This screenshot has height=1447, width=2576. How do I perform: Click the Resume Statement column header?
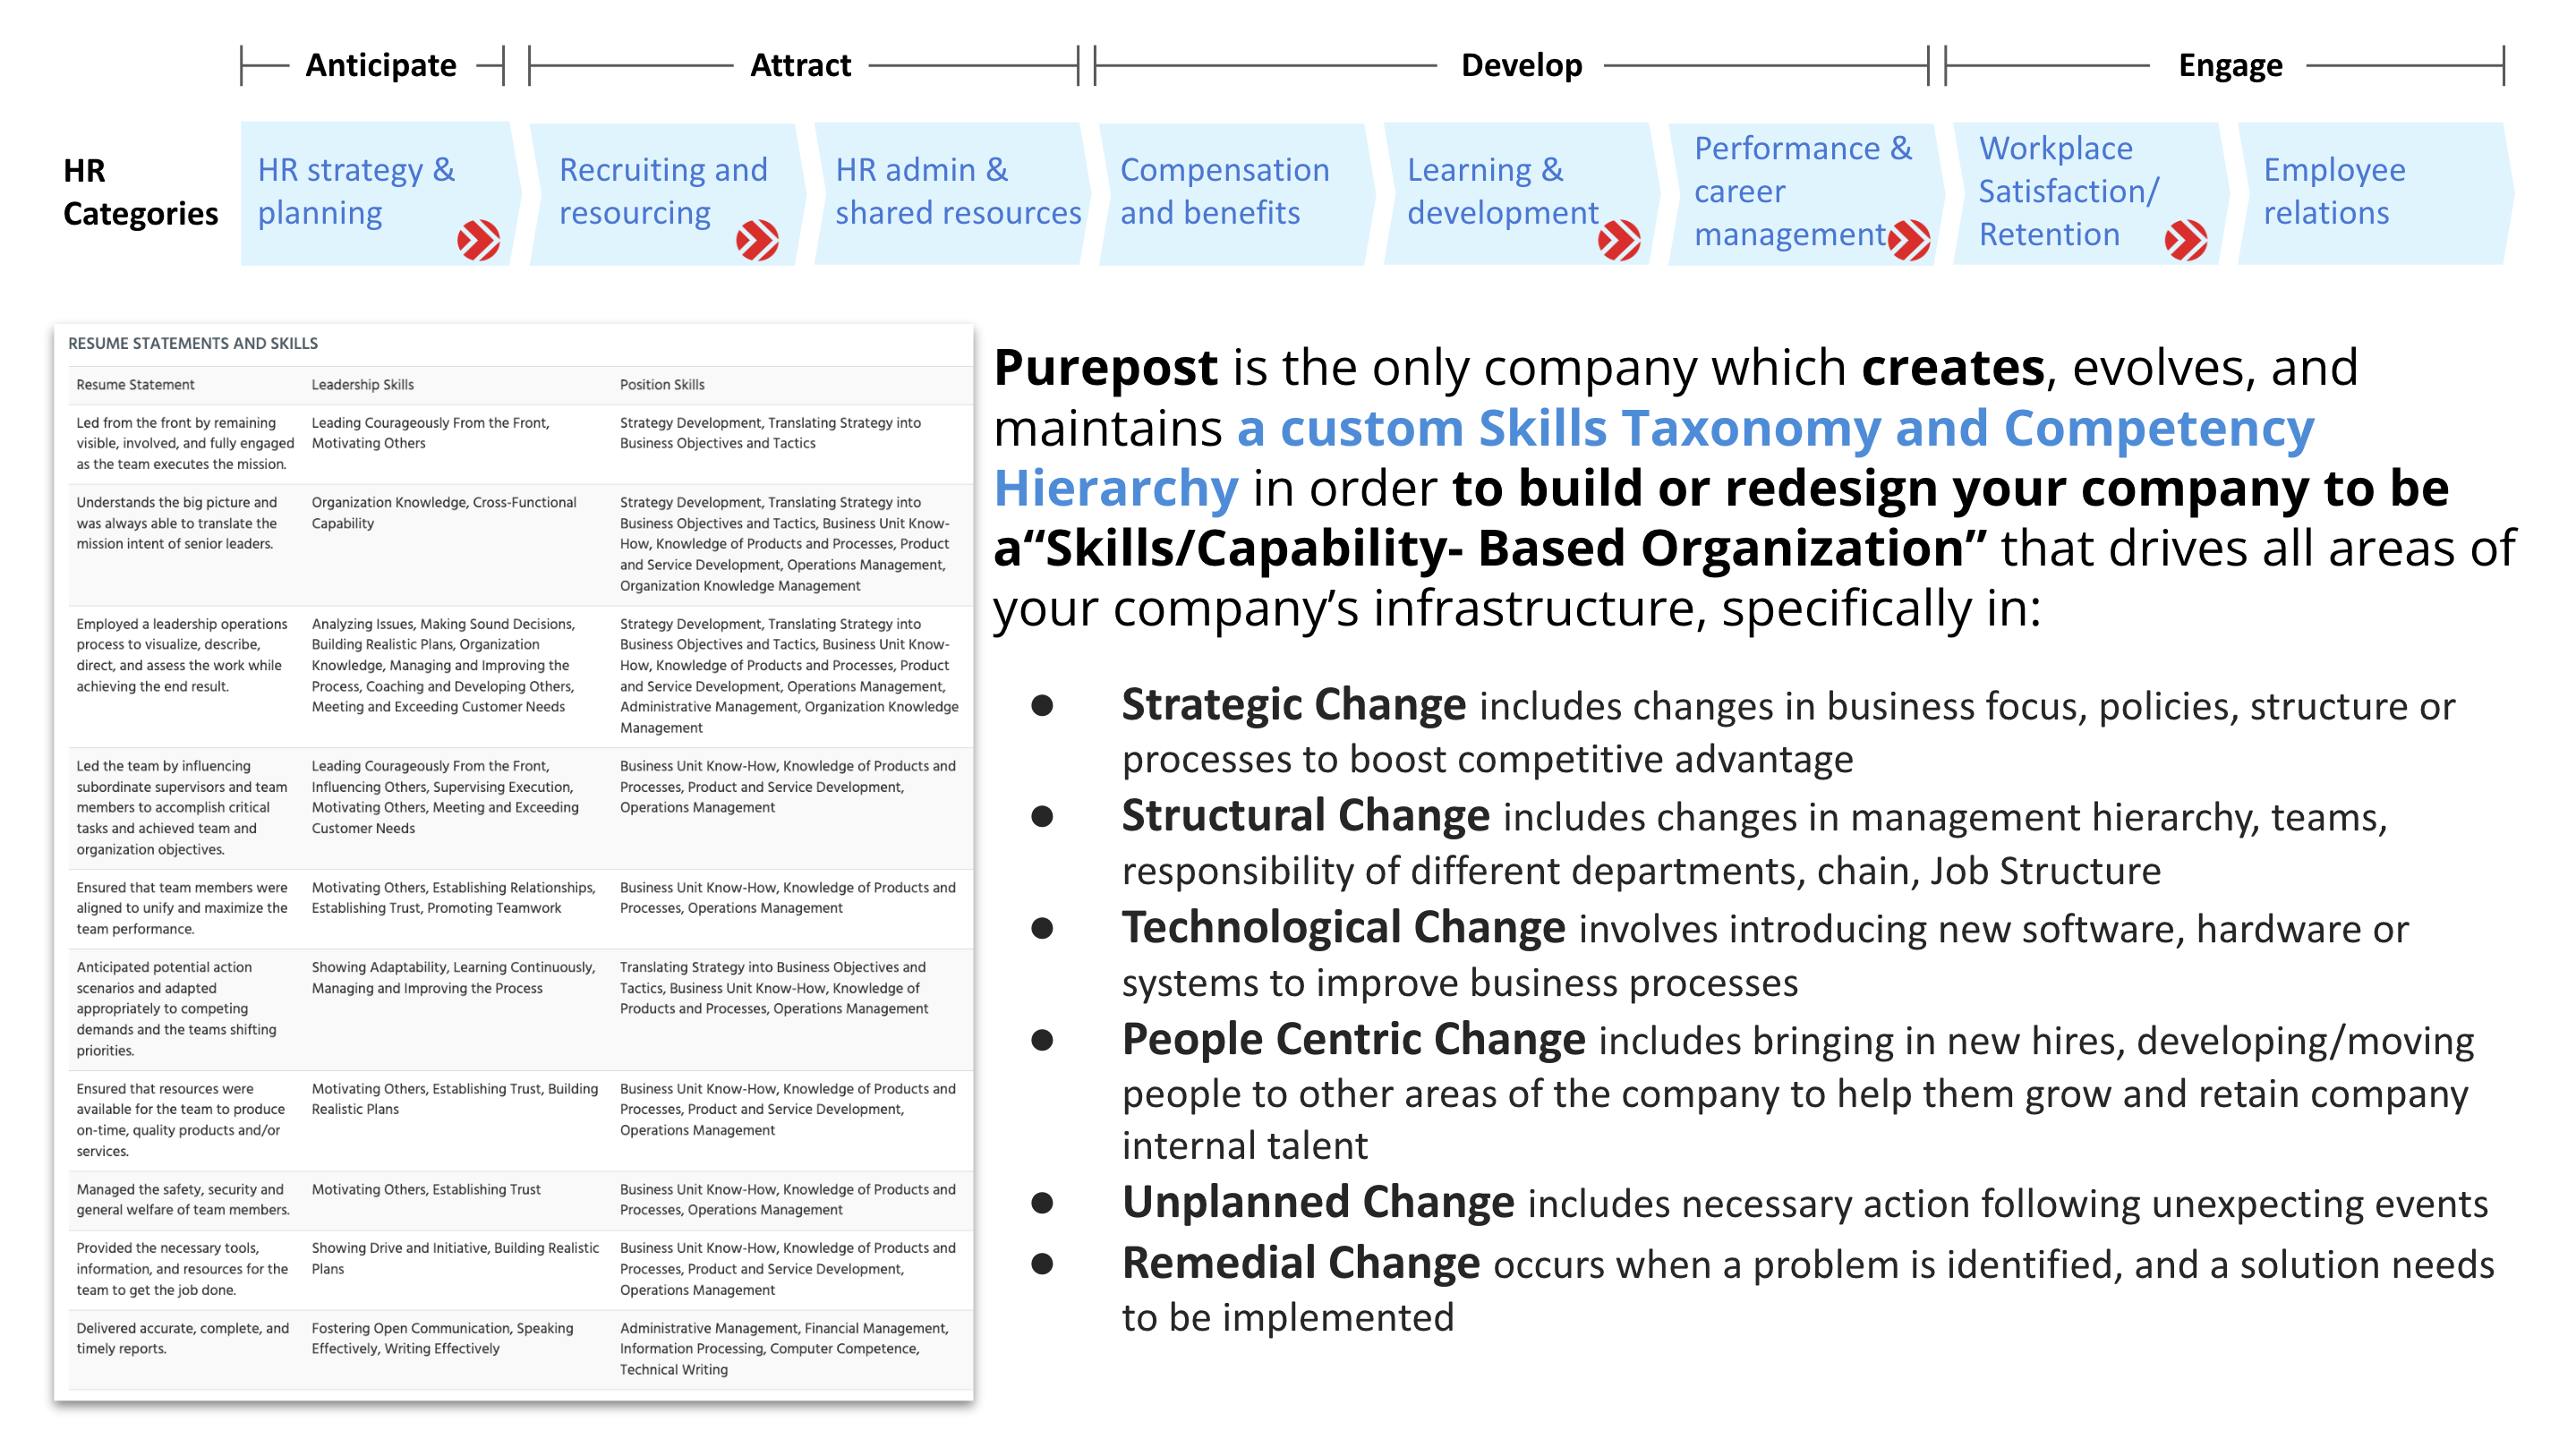[x=135, y=384]
